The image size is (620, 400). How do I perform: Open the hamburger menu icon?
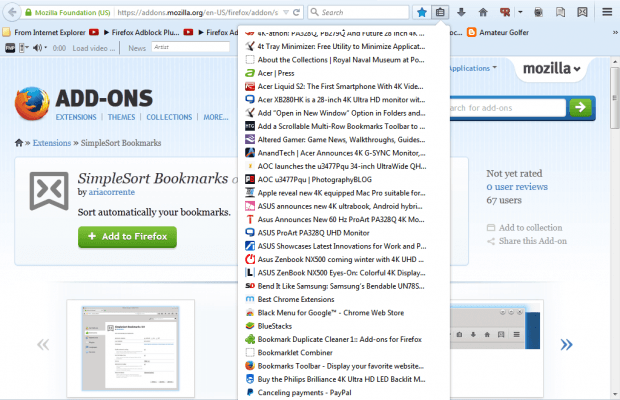pyautogui.click(x=607, y=12)
